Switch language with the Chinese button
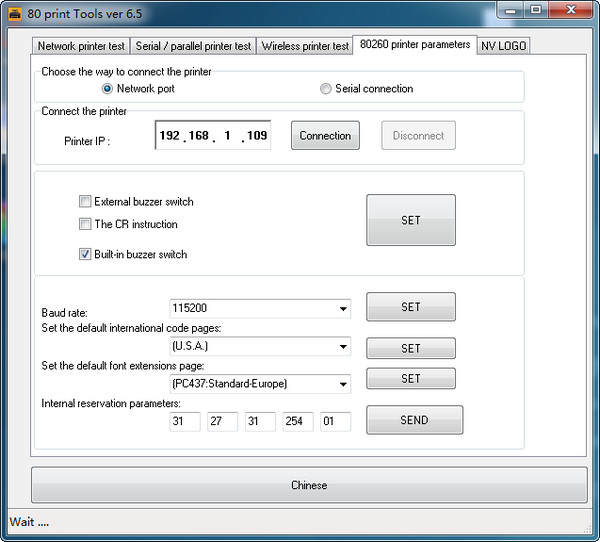Screen dimensions: 600x542 click(x=309, y=485)
